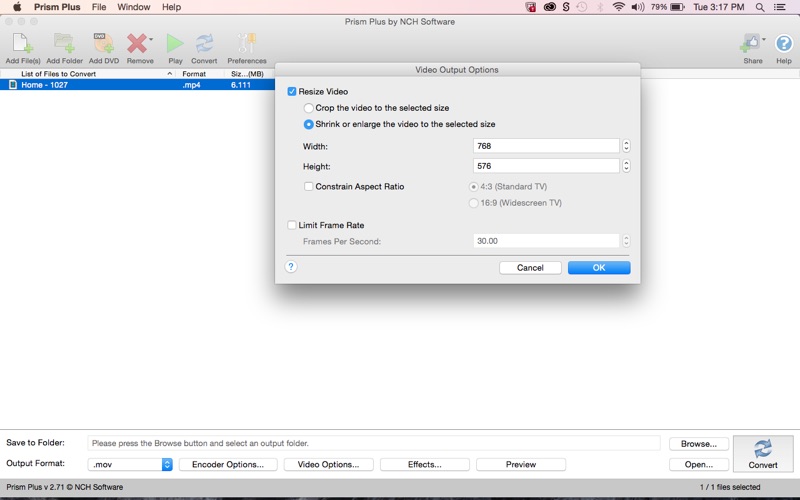This screenshot has width=800, height=500.
Task: Click the Add Folder toolbar icon
Action: pos(64,44)
